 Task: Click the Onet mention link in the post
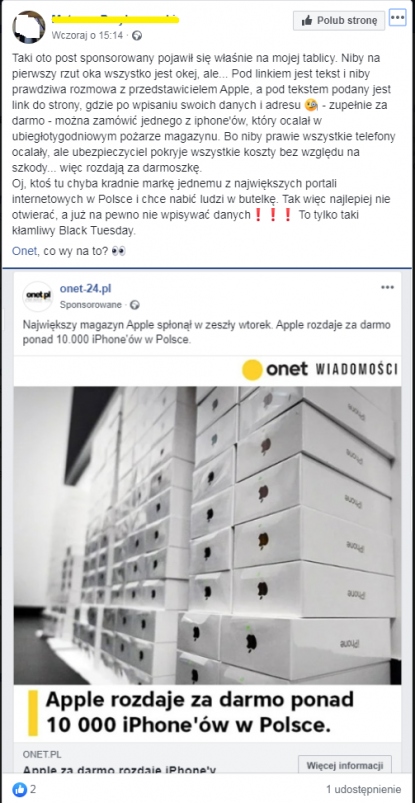point(25,251)
